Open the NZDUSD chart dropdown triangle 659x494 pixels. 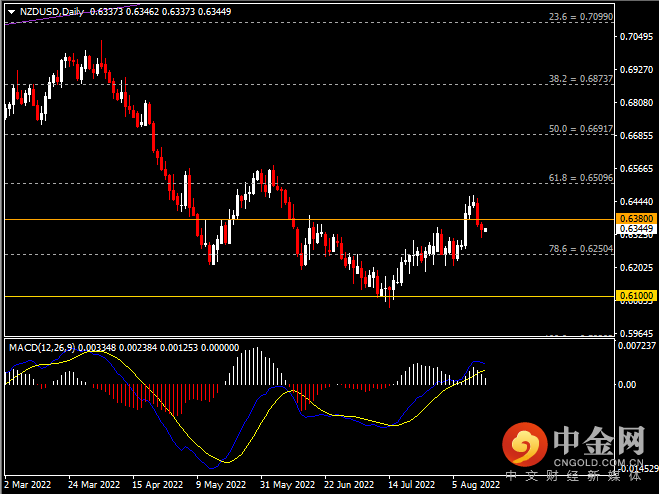[x=12, y=12]
